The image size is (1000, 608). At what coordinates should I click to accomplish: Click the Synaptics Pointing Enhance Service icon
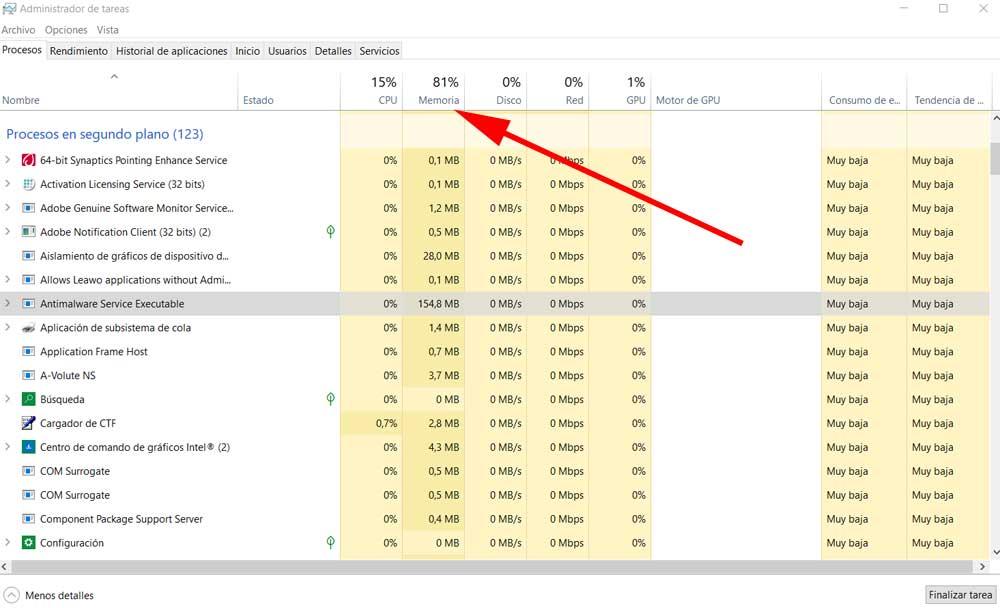(x=28, y=160)
